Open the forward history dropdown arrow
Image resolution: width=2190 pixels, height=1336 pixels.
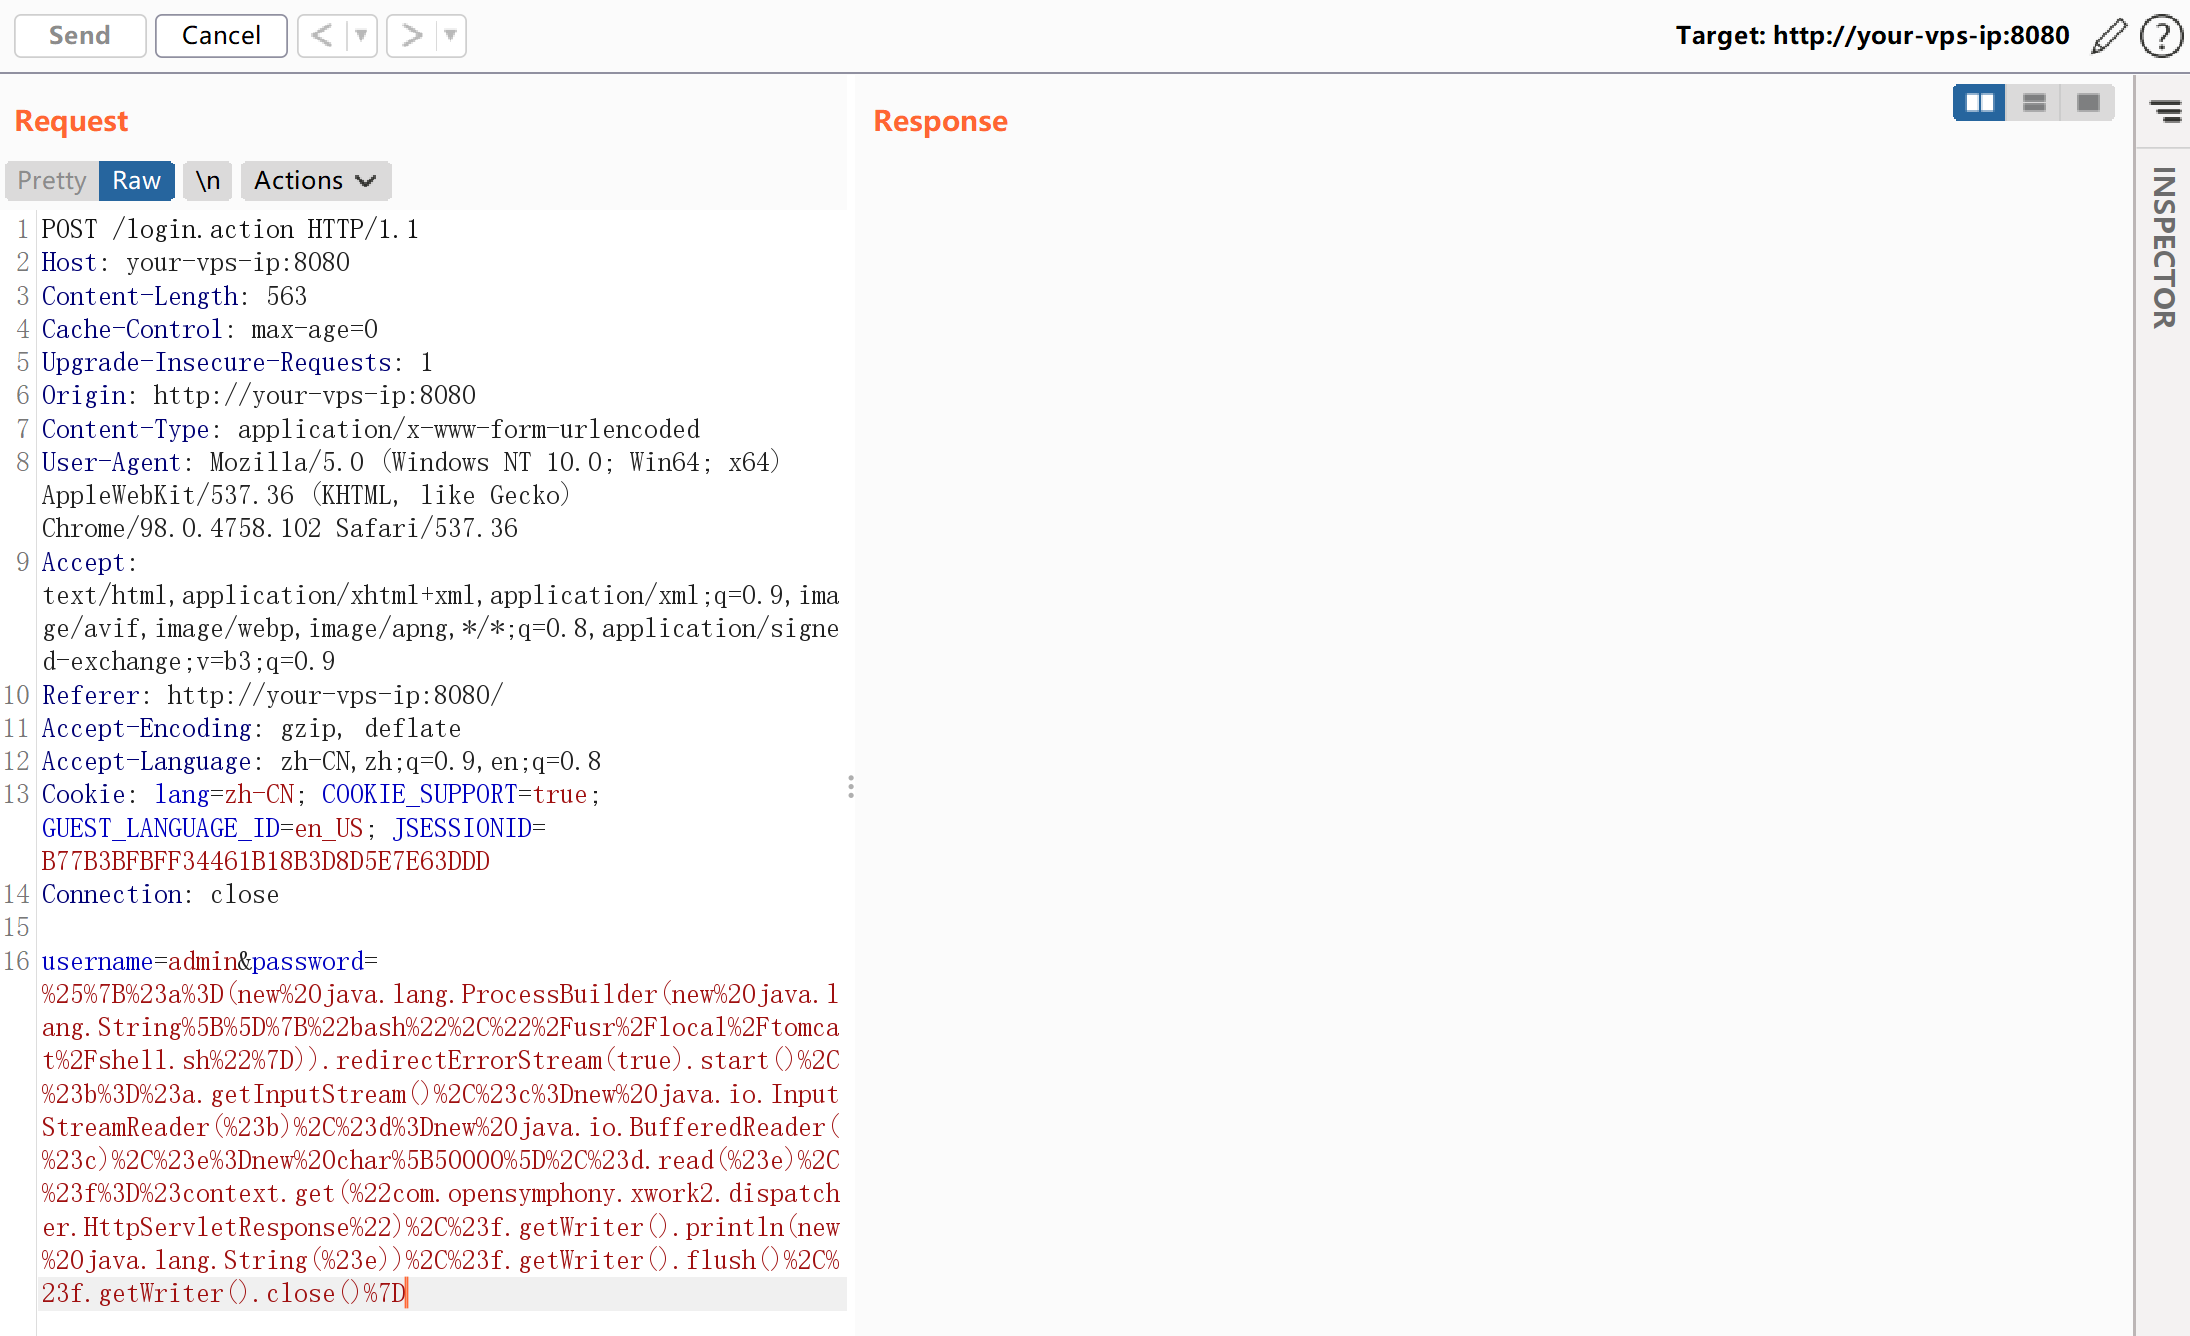point(451,36)
